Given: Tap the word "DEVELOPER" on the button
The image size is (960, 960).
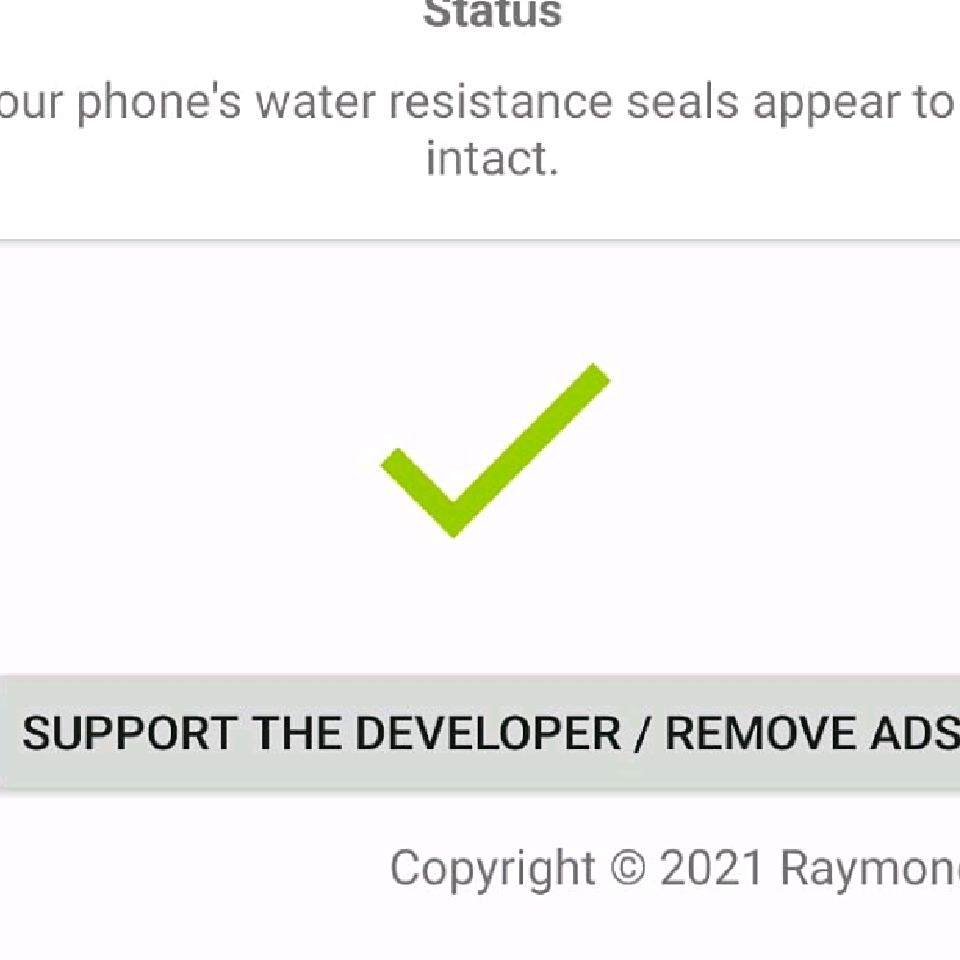Looking at the screenshot, I should 488,734.
